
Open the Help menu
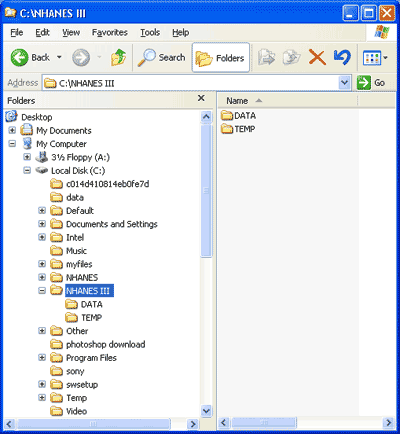pyautogui.click(x=181, y=32)
